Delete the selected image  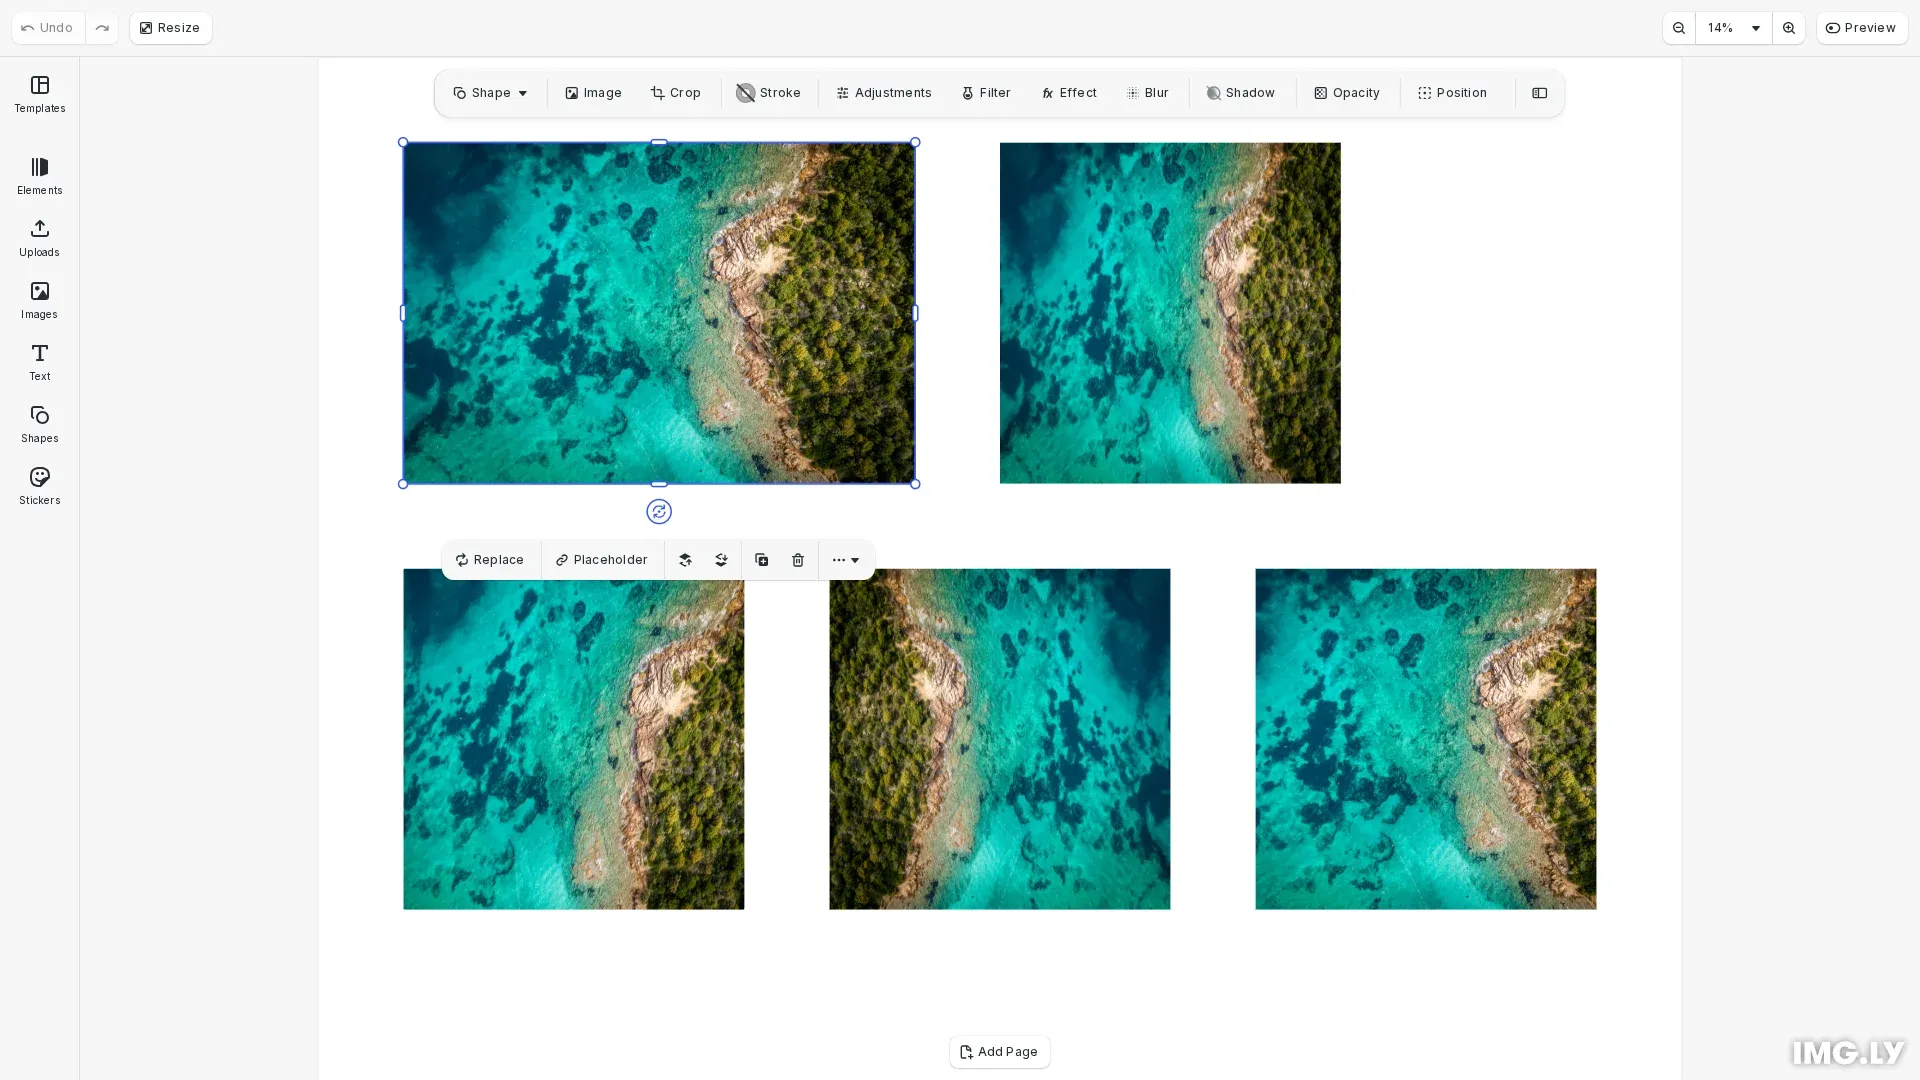click(797, 560)
